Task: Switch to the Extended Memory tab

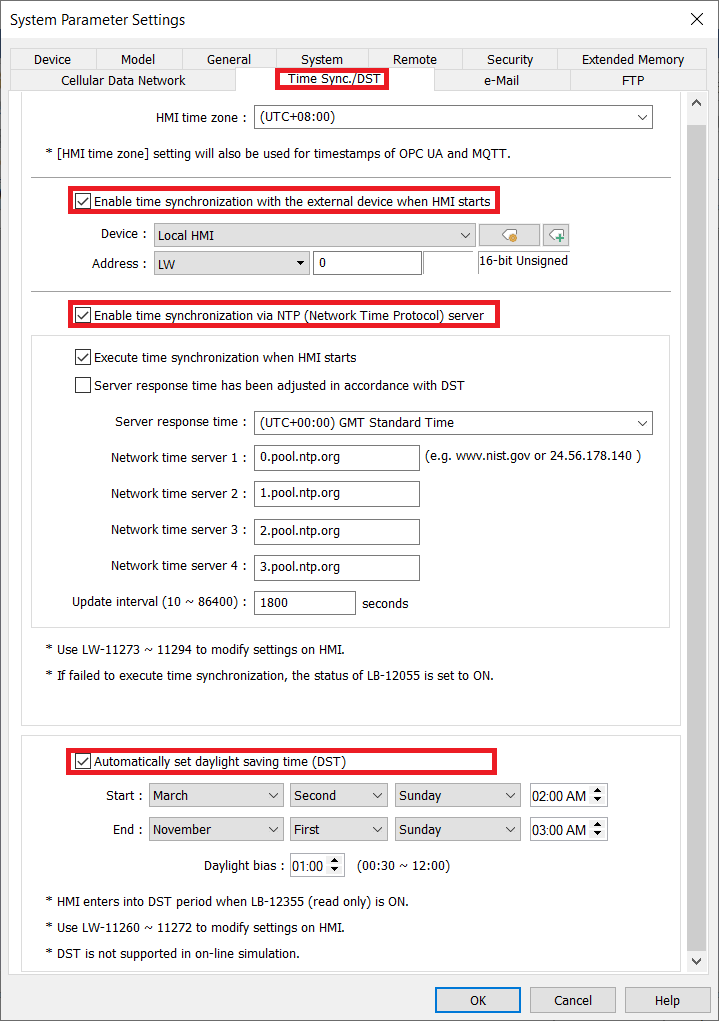Action: pos(632,59)
